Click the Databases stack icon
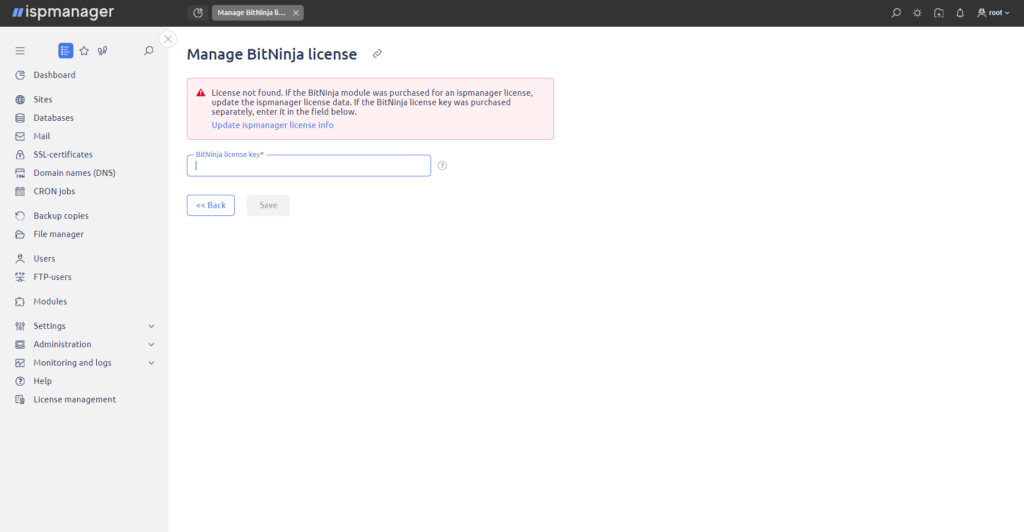The width and height of the screenshot is (1024, 532). 20,118
